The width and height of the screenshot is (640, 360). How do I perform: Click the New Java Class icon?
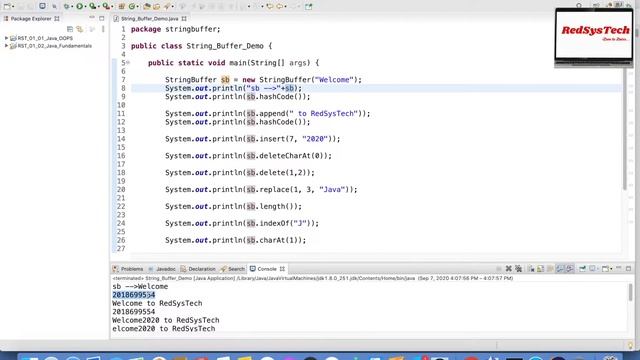click(132, 6)
